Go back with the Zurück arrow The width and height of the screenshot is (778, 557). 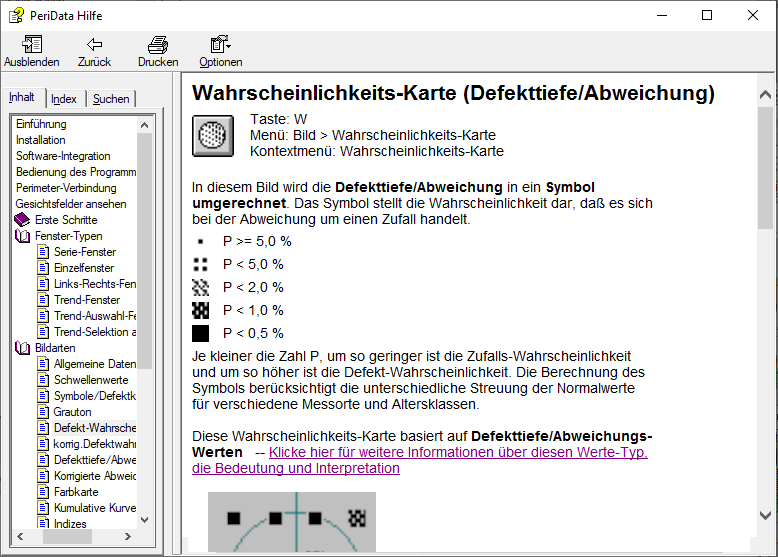94,45
